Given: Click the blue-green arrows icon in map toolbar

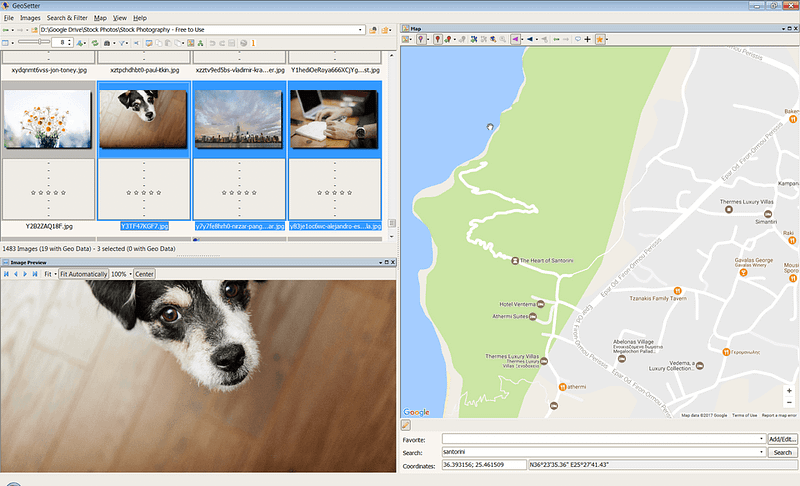Looking at the screenshot, I should pos(474,39).
